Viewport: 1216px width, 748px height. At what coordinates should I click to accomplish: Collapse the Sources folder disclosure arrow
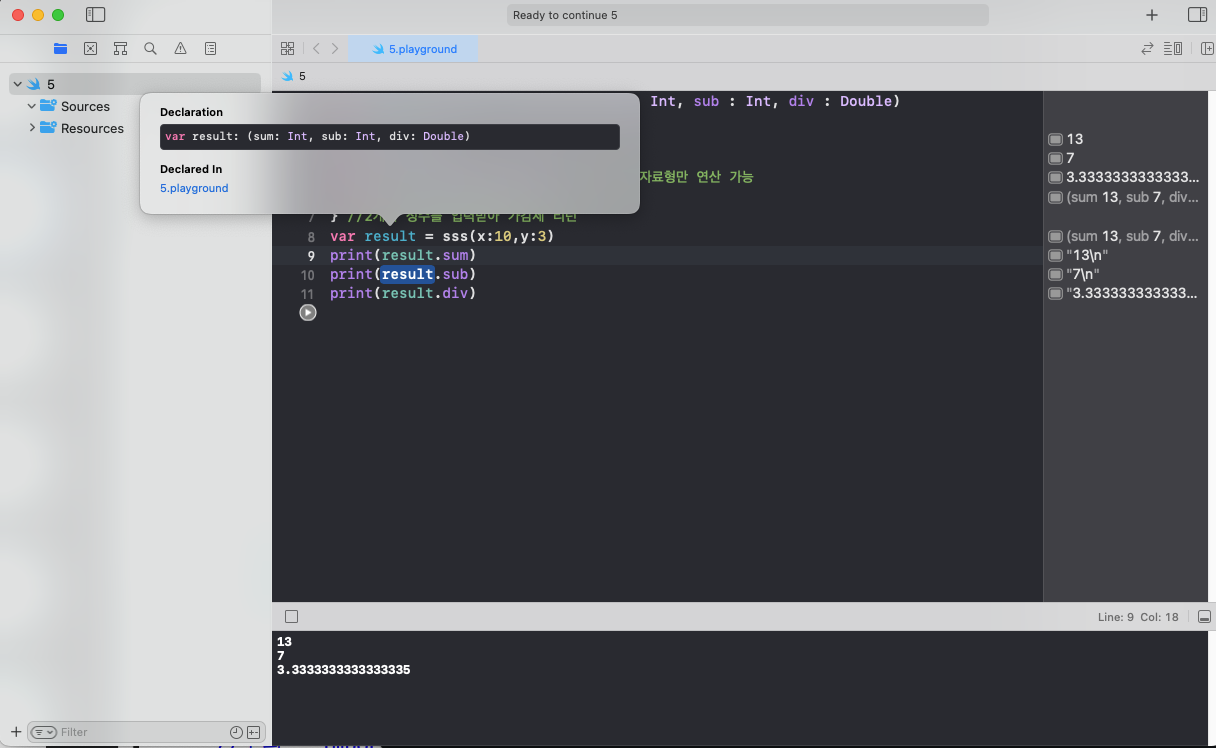32,106
